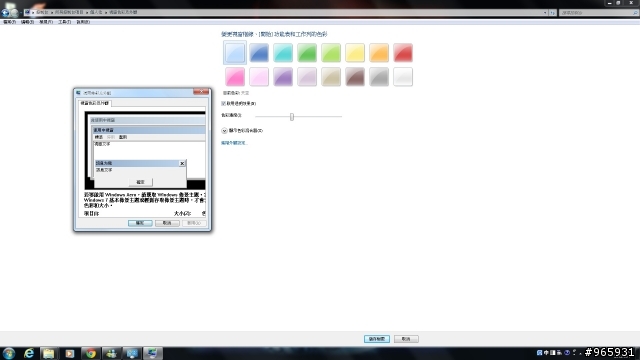The image size is (640, 360).
Task: Click OK in the appearance dialog footer
Action: (140, 223)
